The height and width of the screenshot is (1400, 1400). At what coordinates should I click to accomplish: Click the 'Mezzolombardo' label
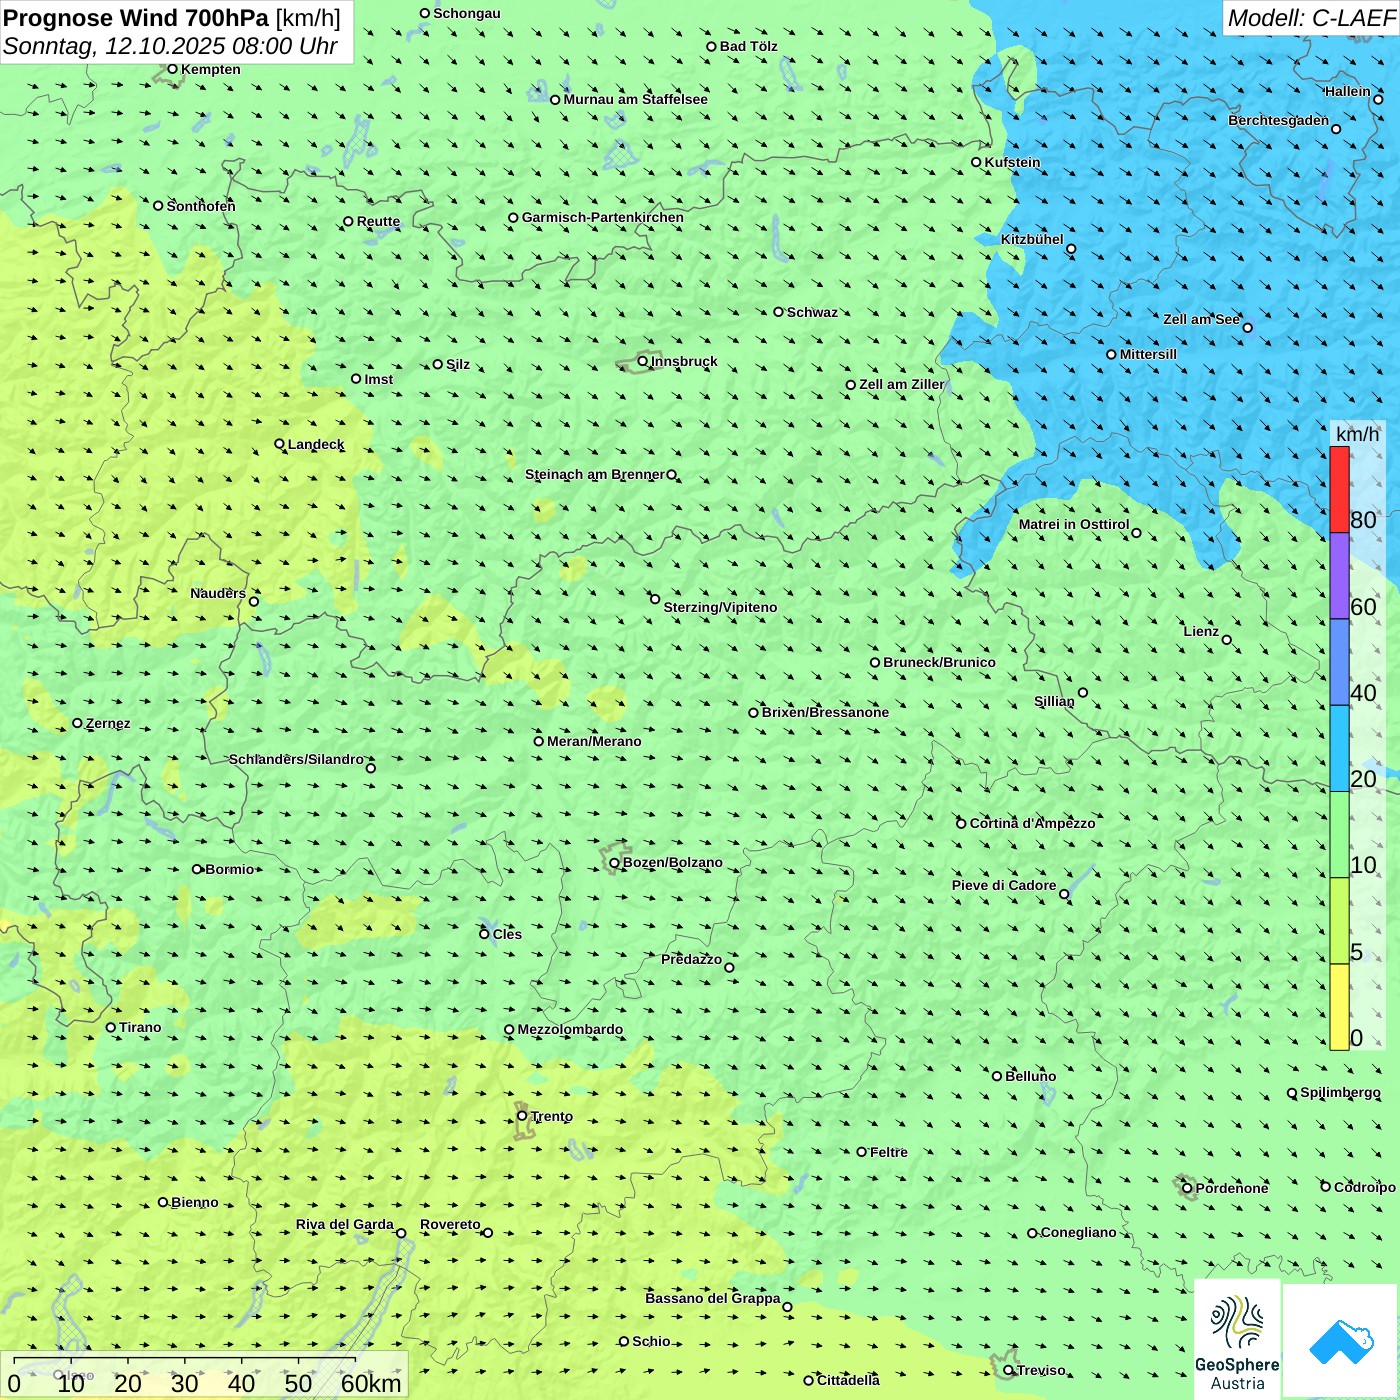(570, 1029)
